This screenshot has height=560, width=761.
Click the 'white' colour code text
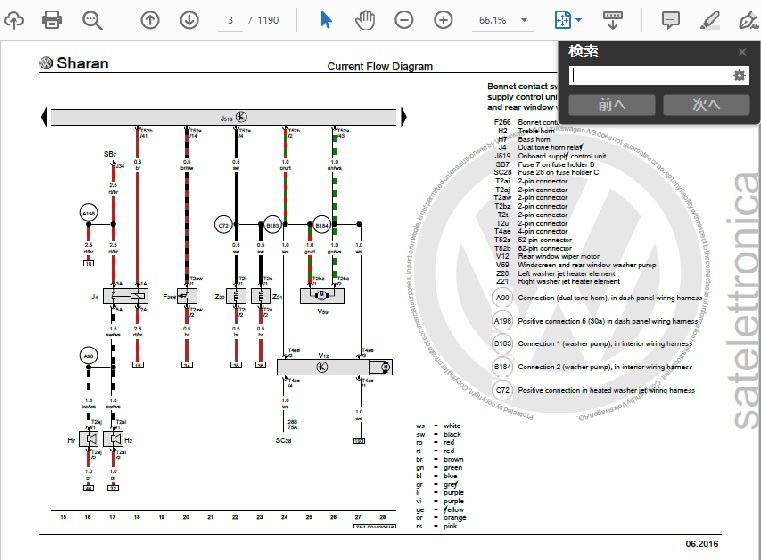(x=452, y=426)
